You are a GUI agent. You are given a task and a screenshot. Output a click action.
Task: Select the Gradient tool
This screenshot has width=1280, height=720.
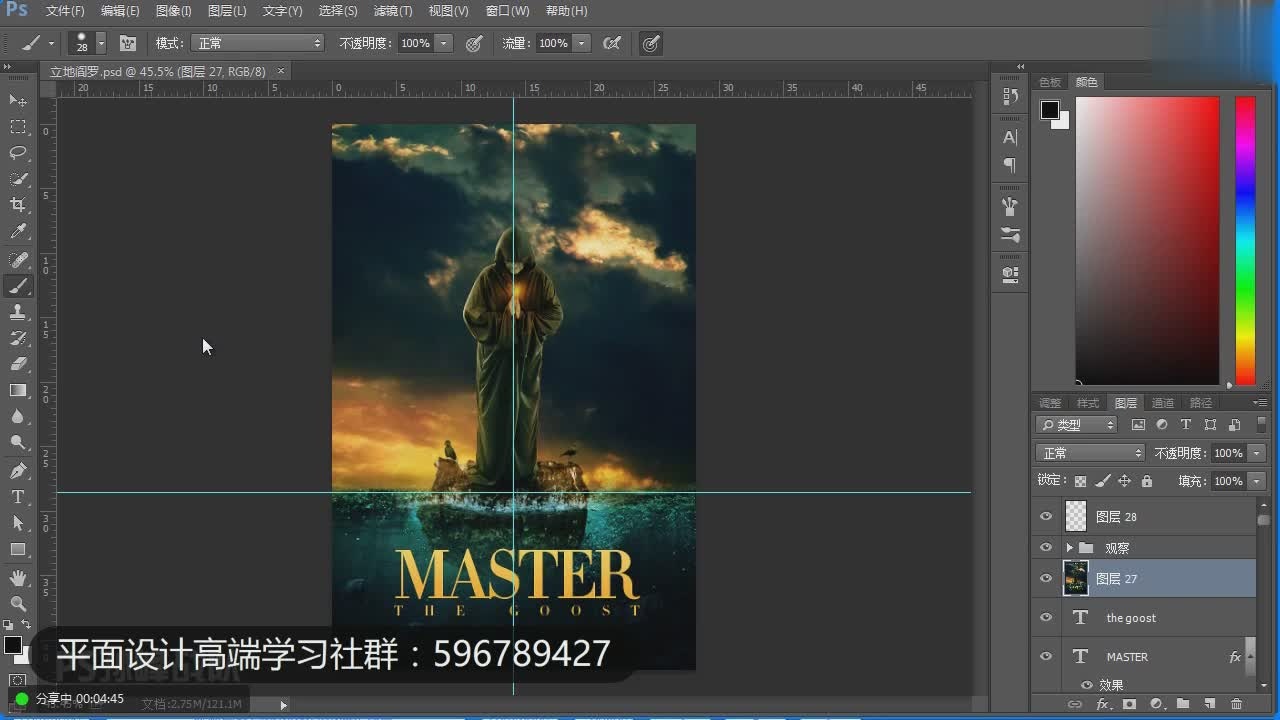click(x=18, y=390)
